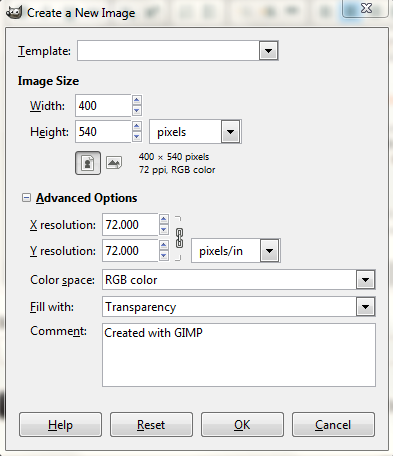Viewport: 393px width, 456px height.
Task: Open the Template dropdown
Action: 268,51
